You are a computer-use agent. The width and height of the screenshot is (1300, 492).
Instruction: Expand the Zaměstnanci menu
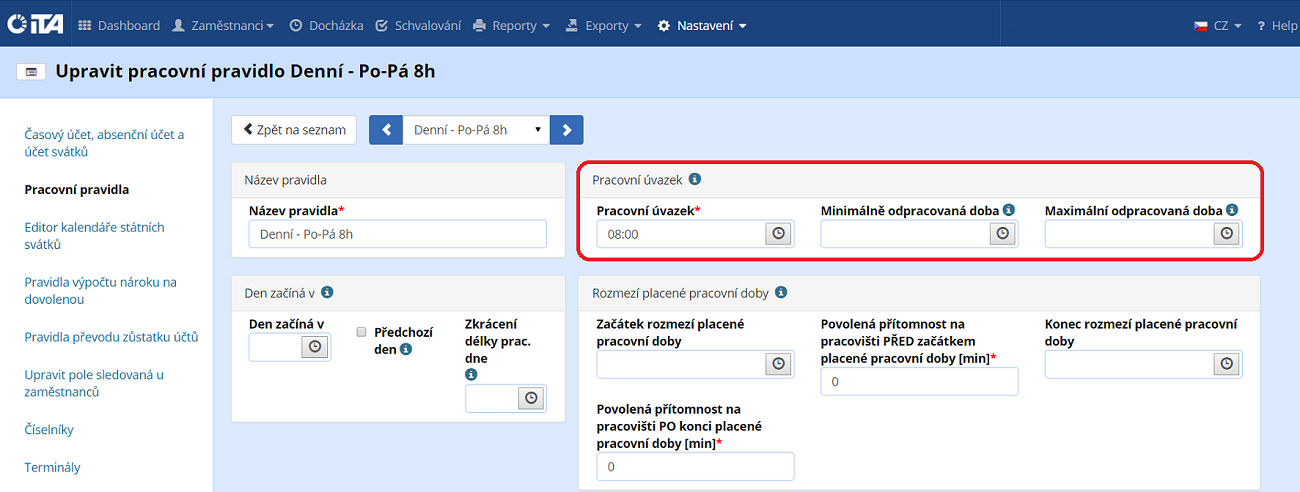(x=223, y=26)
